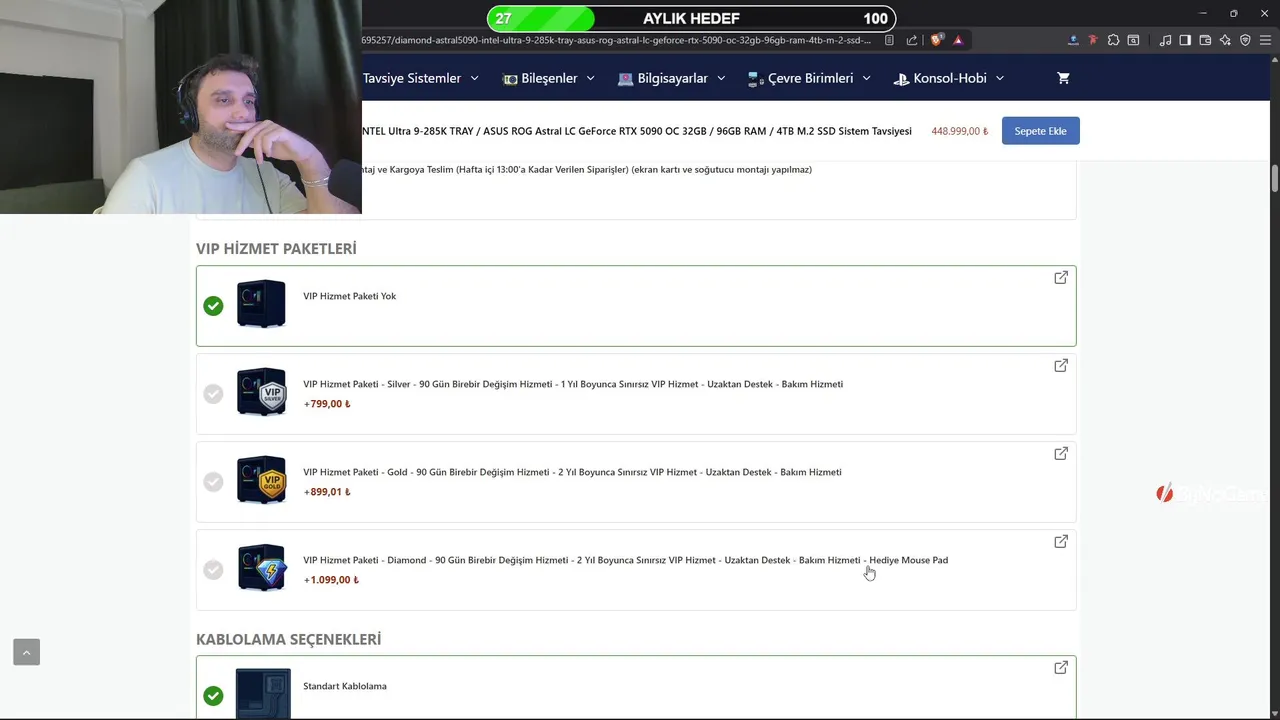Viewport: 1280px width, 720px height.
Task: Click the Brave Rewards triangle icon
Action: pos(958,40)
